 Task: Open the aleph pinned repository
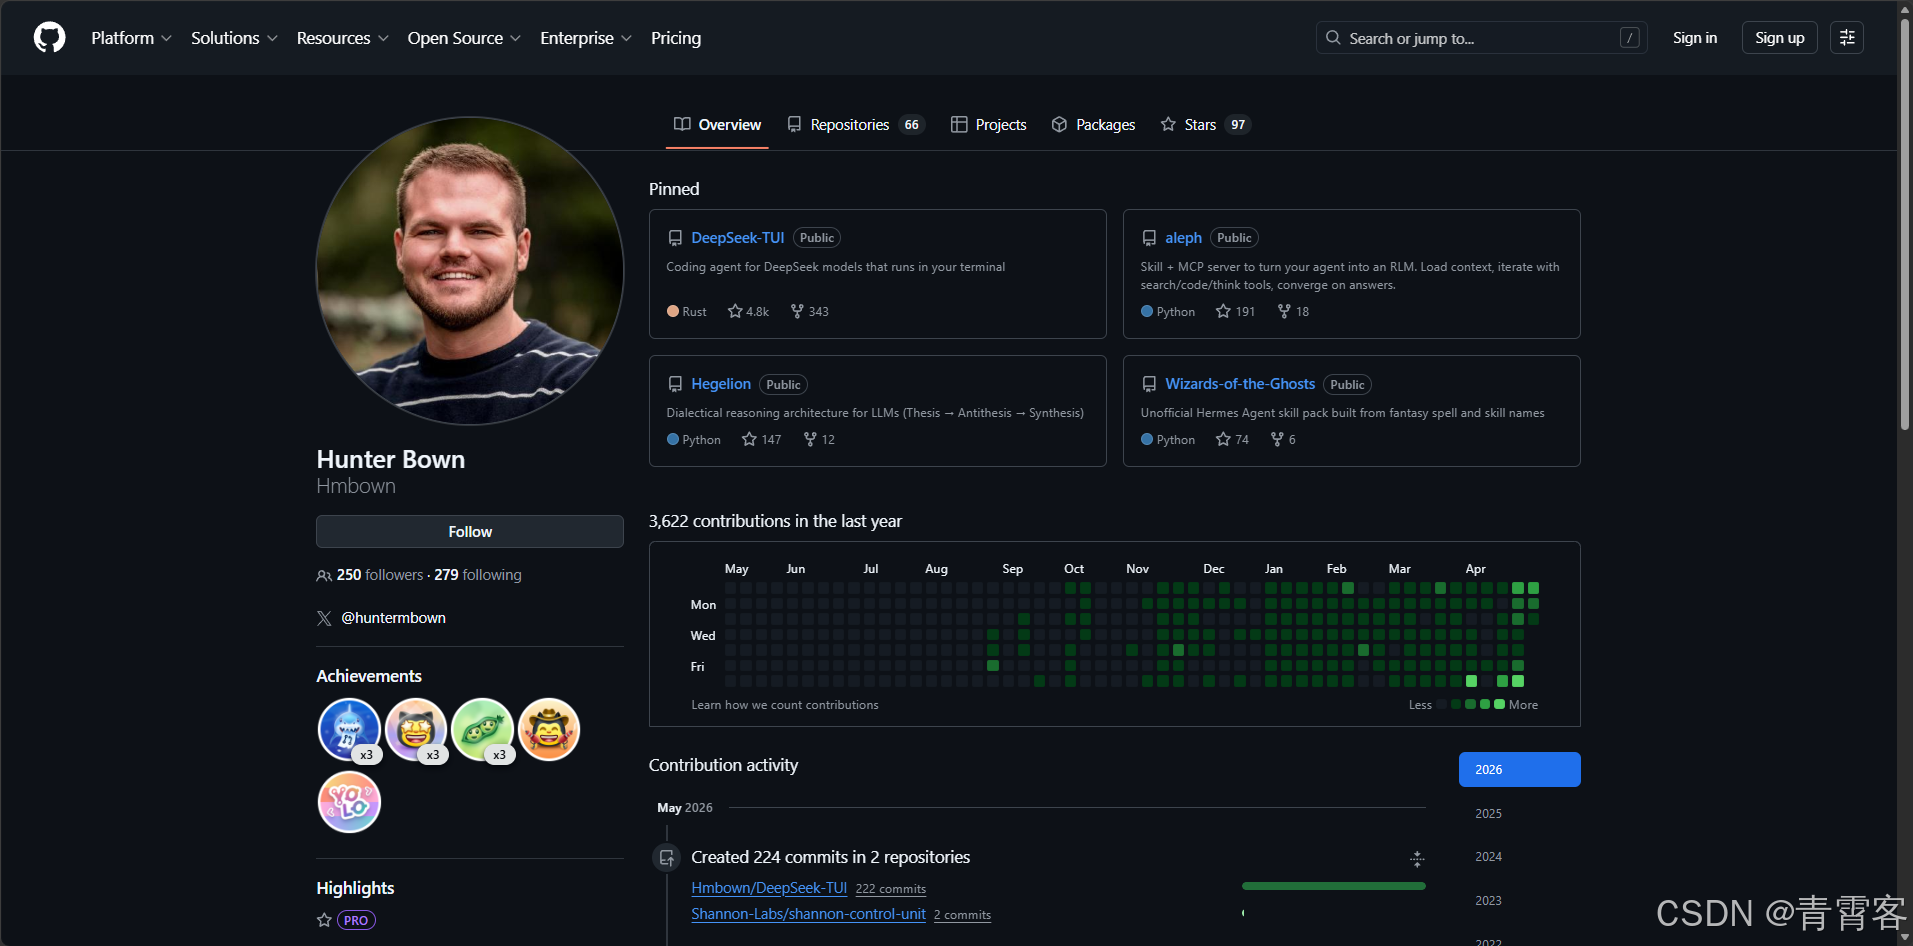click(1183, 238)
